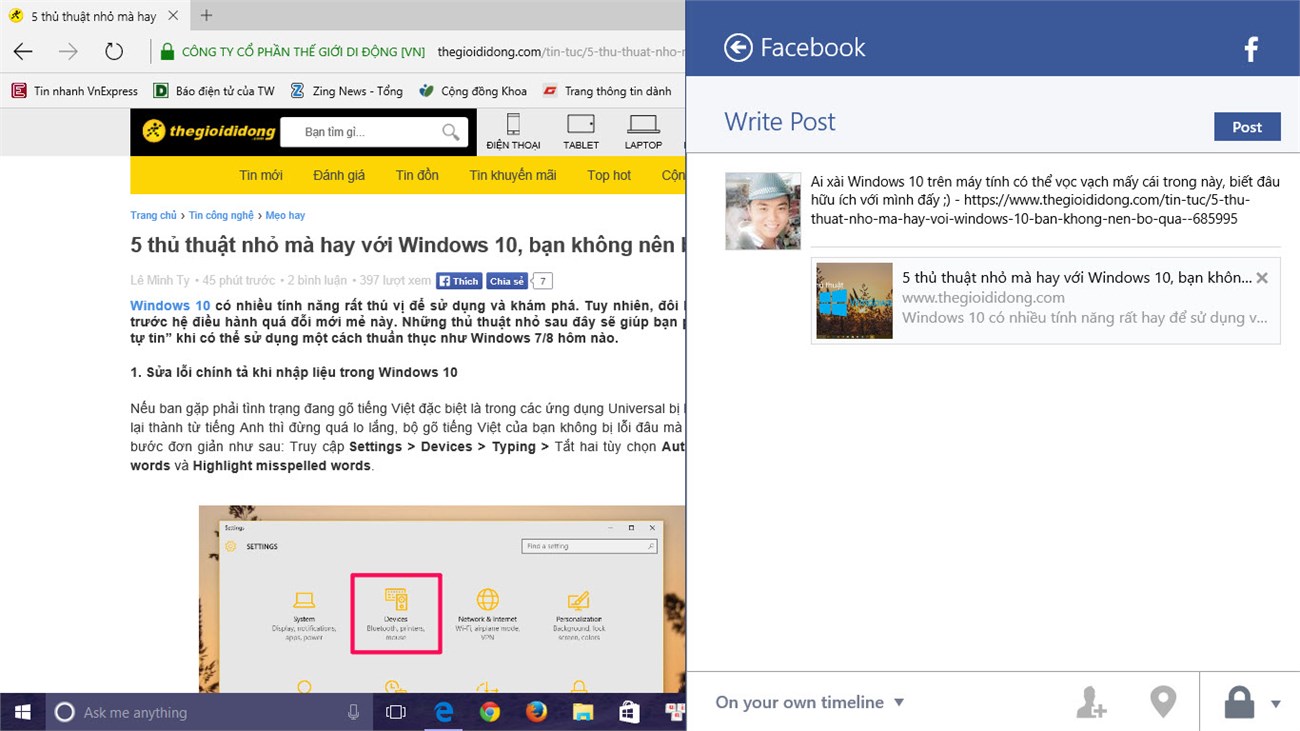The image size is (1300, 731).
Task: Click the Facebook Thích like button
Action: tap(459, 281)
